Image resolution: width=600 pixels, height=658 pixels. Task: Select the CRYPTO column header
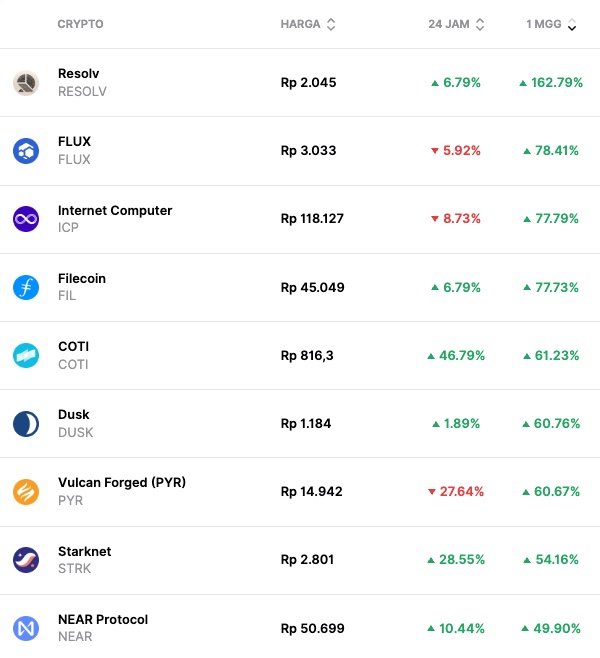point(80,24)
